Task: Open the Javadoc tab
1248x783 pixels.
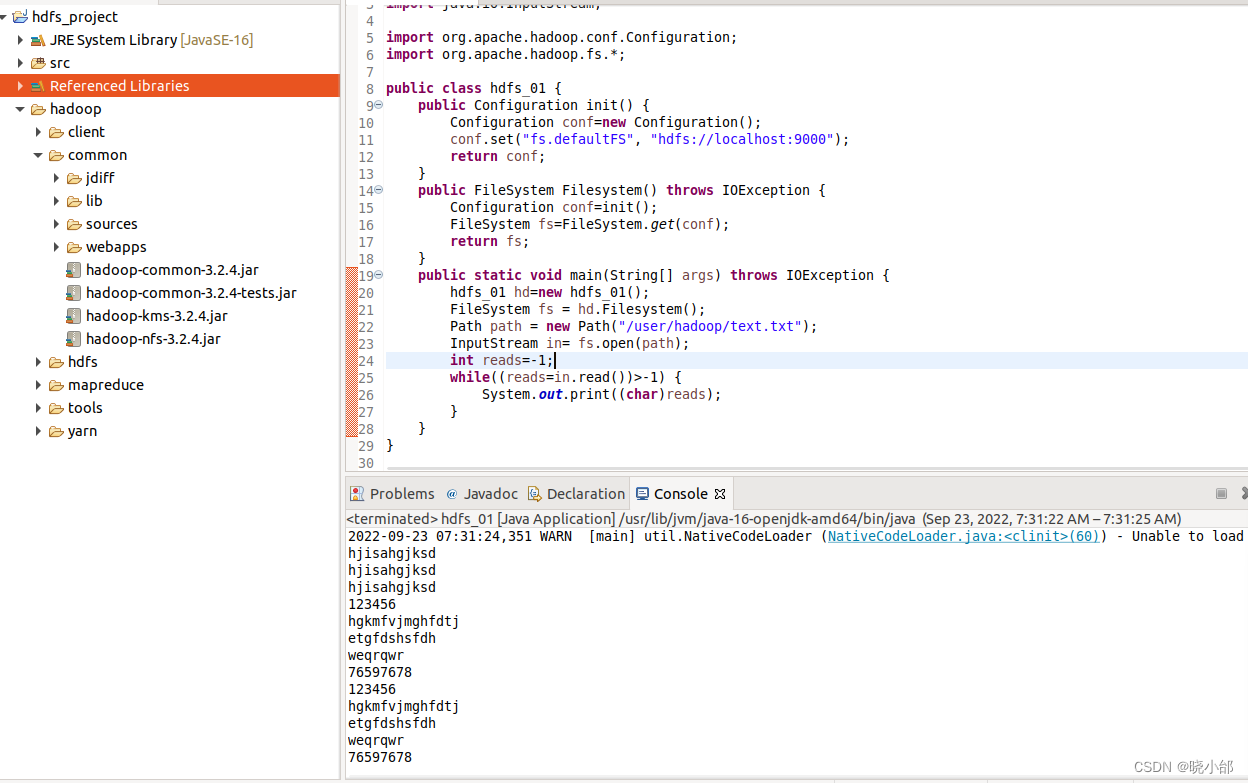Action: tap(491, 493)
